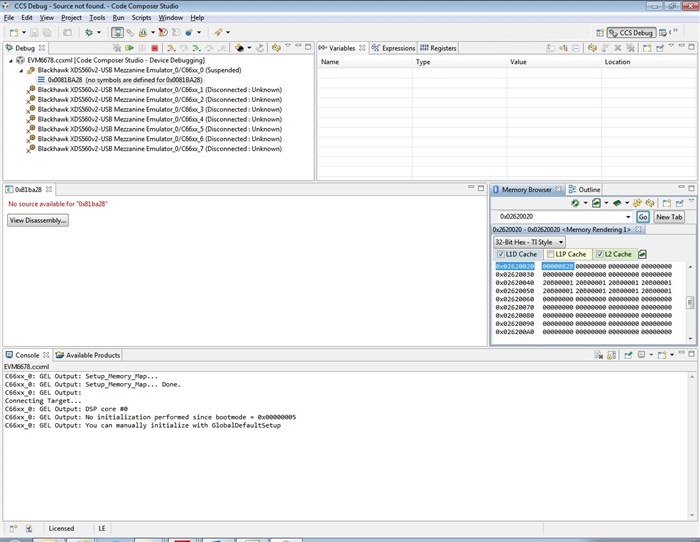The image size is (700, 542).
Task: Click the Pin icon in Memory Browser toolbar
Action: click(680, 203)
